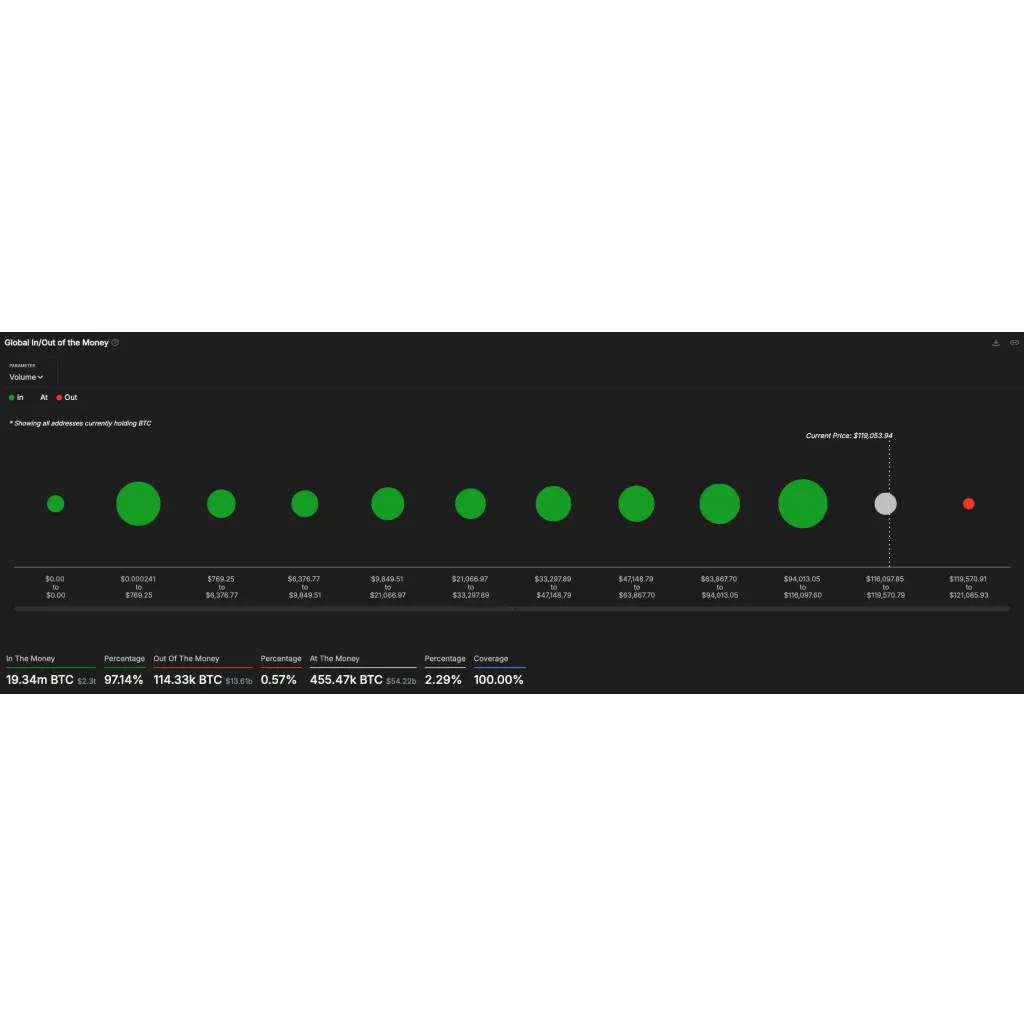Click the download chart icon
The width and height of the screenshot is (1024, 1024).
996,342
